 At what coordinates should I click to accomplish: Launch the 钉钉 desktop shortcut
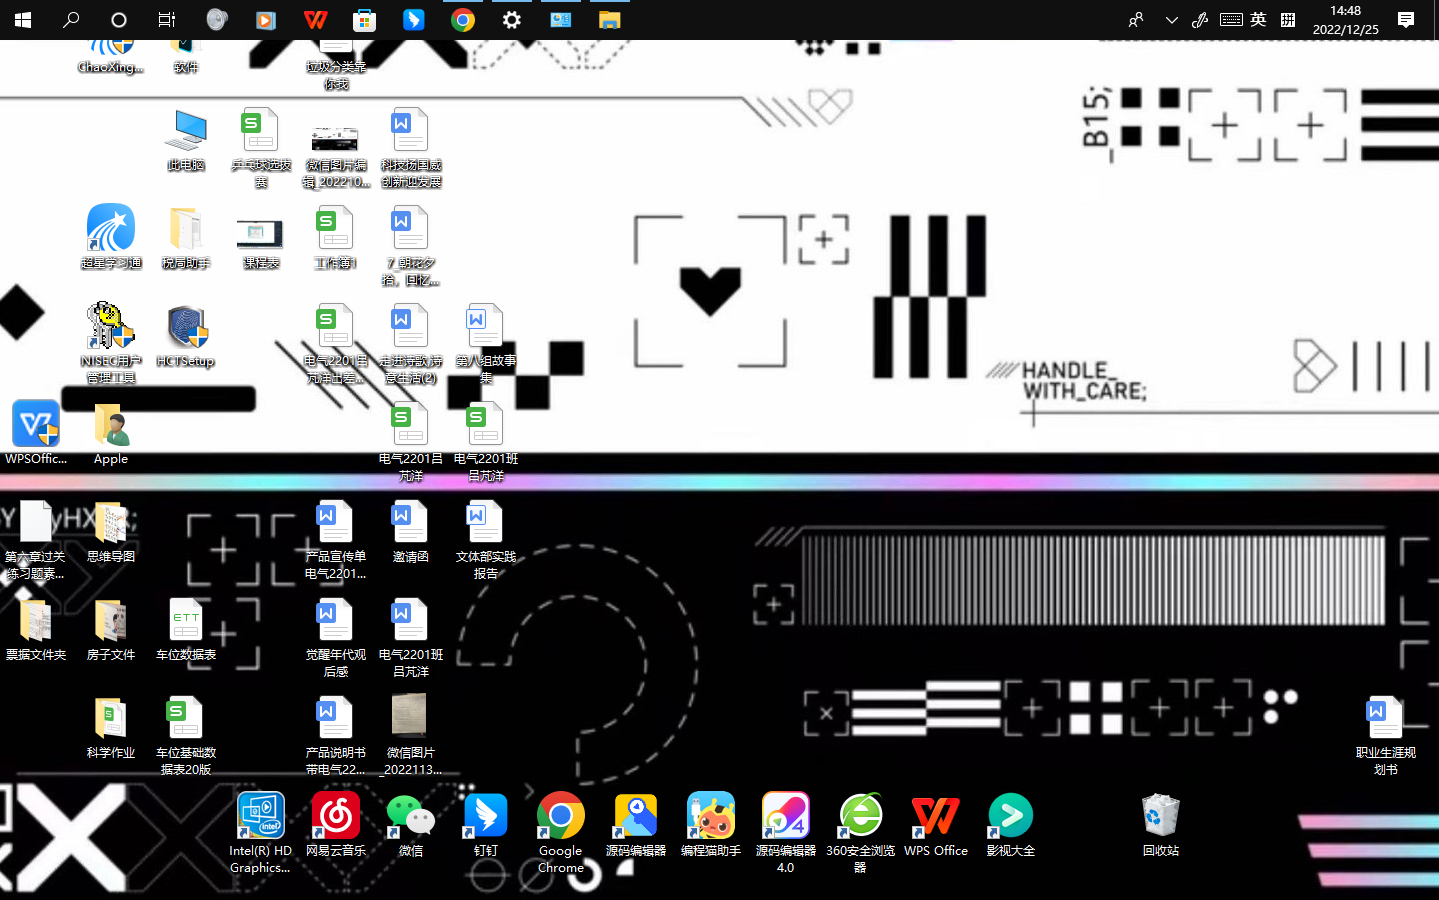486,826
